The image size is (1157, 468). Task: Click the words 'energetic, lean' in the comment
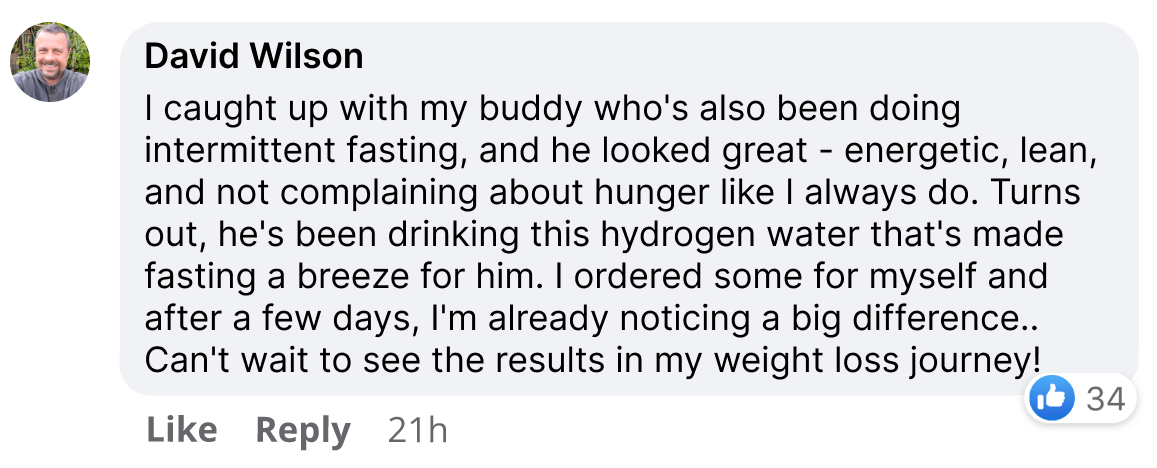967,152
